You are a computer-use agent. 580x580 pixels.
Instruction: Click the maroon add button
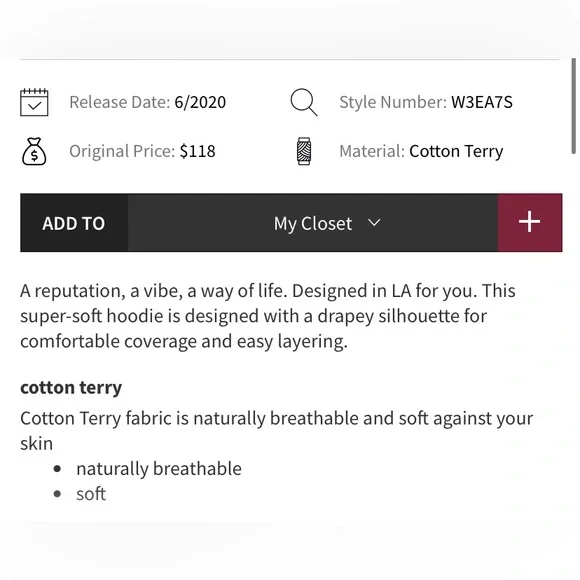530,223
